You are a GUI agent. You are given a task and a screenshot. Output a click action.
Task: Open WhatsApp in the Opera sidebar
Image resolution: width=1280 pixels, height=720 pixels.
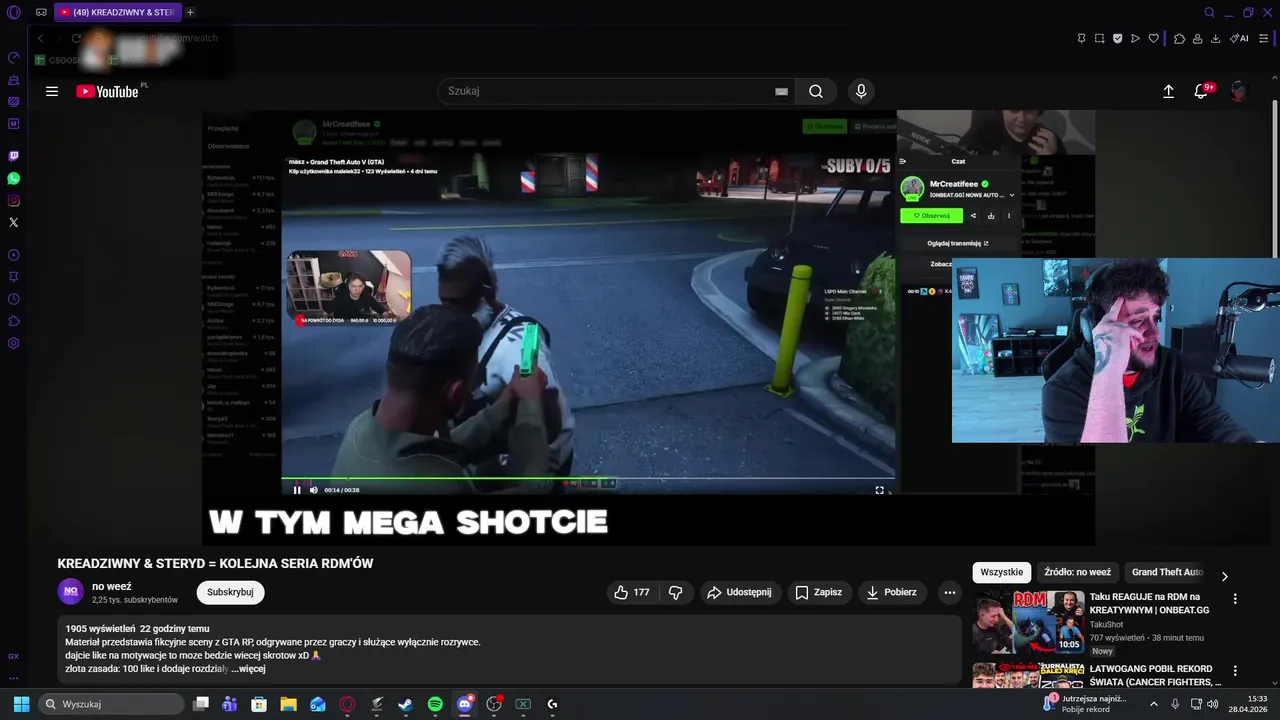point(14,178)
